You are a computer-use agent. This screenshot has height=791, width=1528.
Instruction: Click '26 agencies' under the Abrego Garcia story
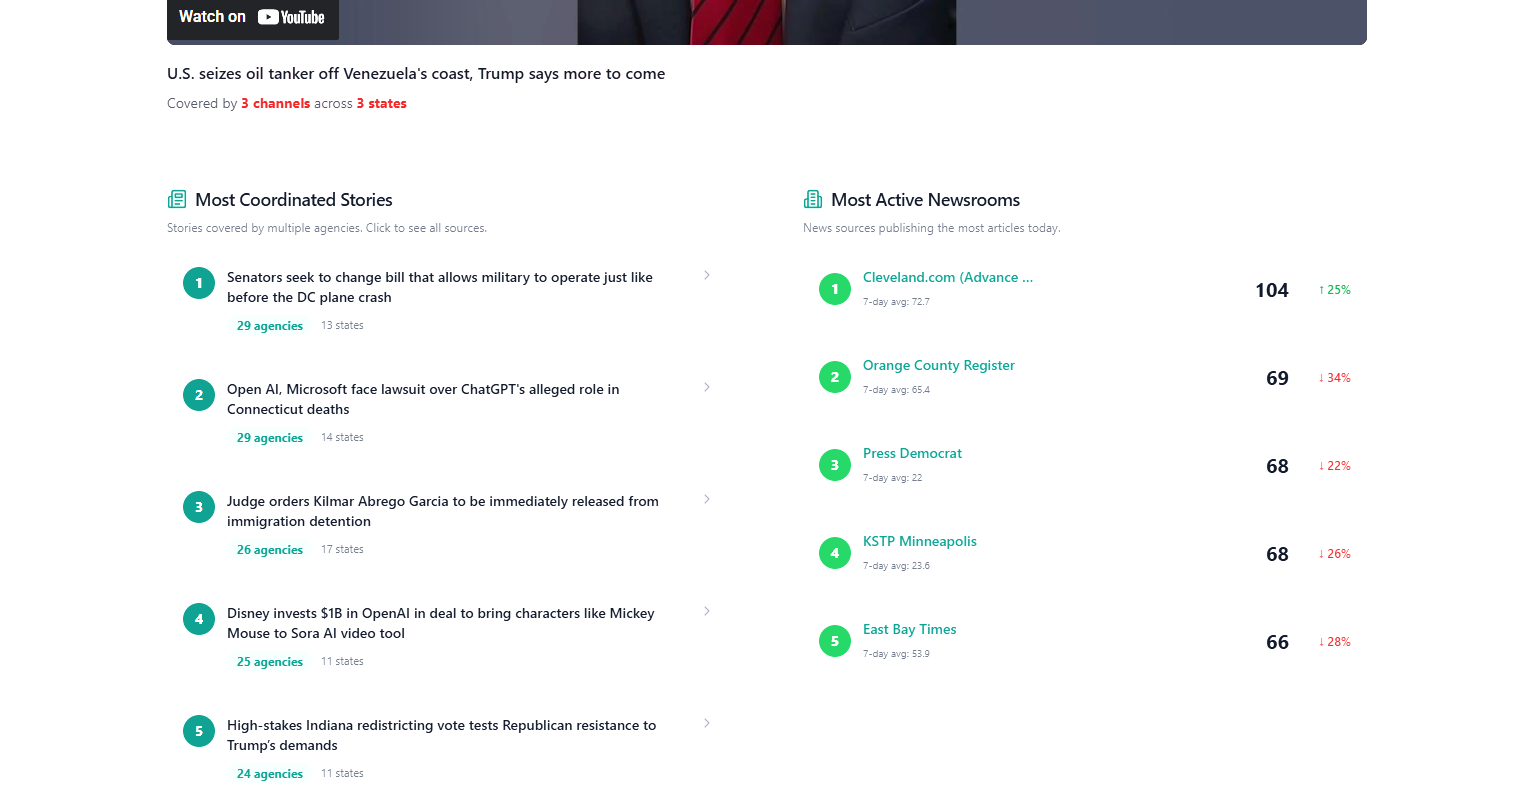(270, 550)
